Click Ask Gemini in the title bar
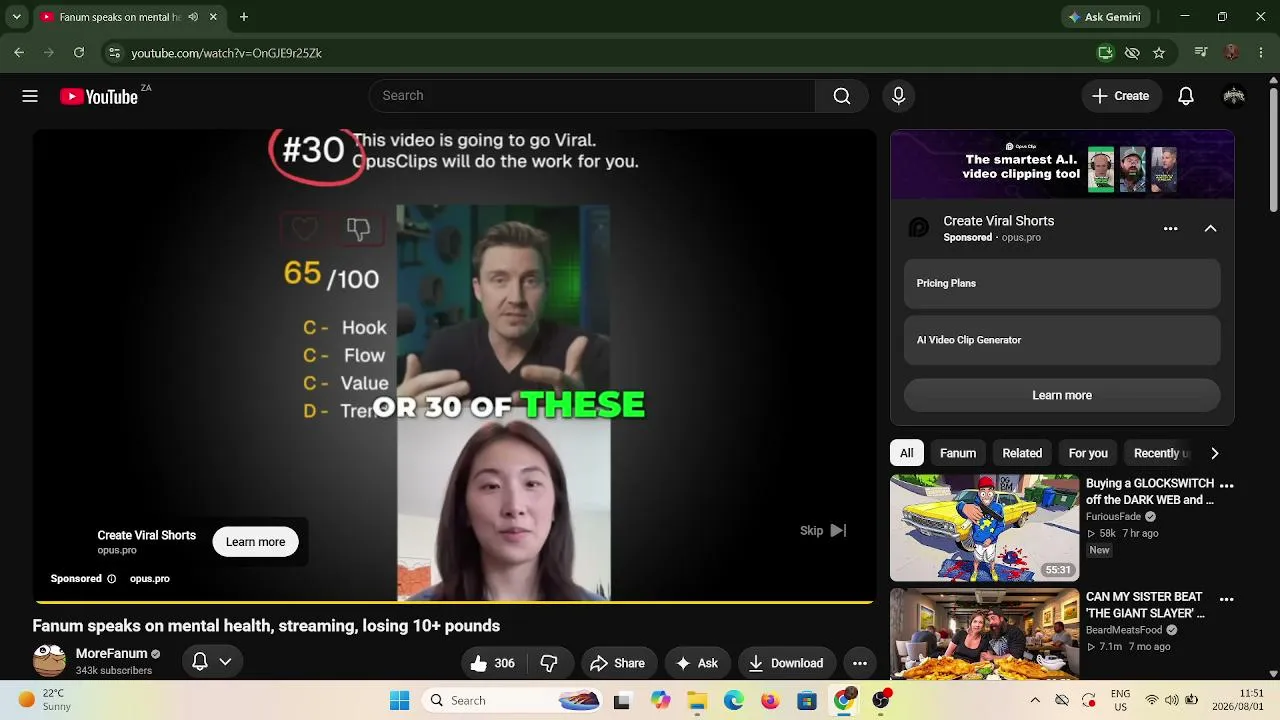1280x720 pixels. coord(1104,17)
